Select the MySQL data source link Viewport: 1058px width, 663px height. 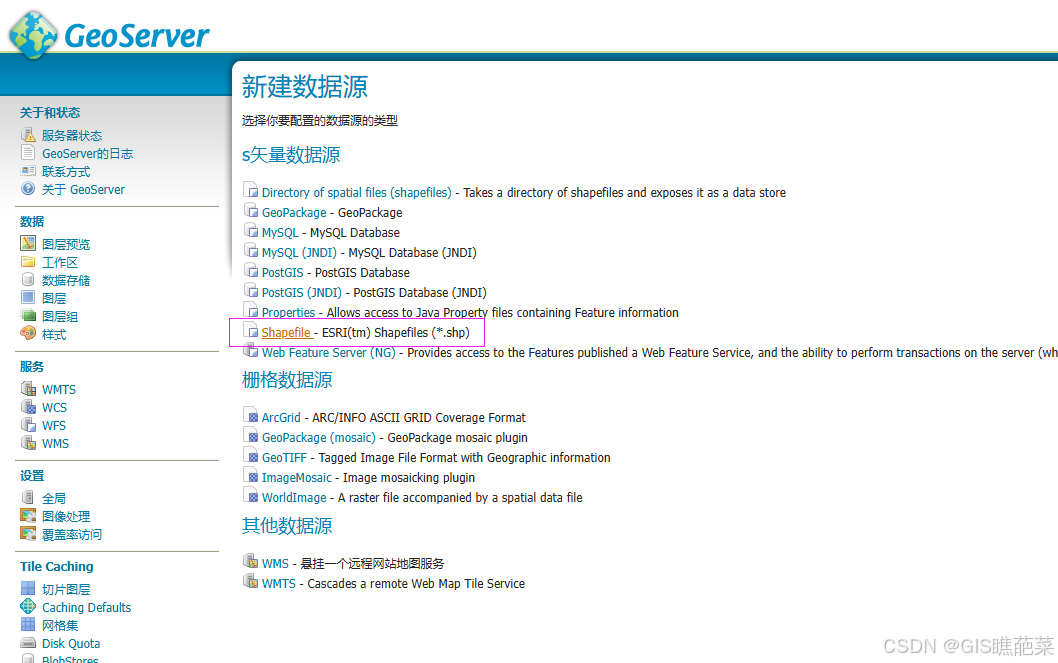pos(280,233)
